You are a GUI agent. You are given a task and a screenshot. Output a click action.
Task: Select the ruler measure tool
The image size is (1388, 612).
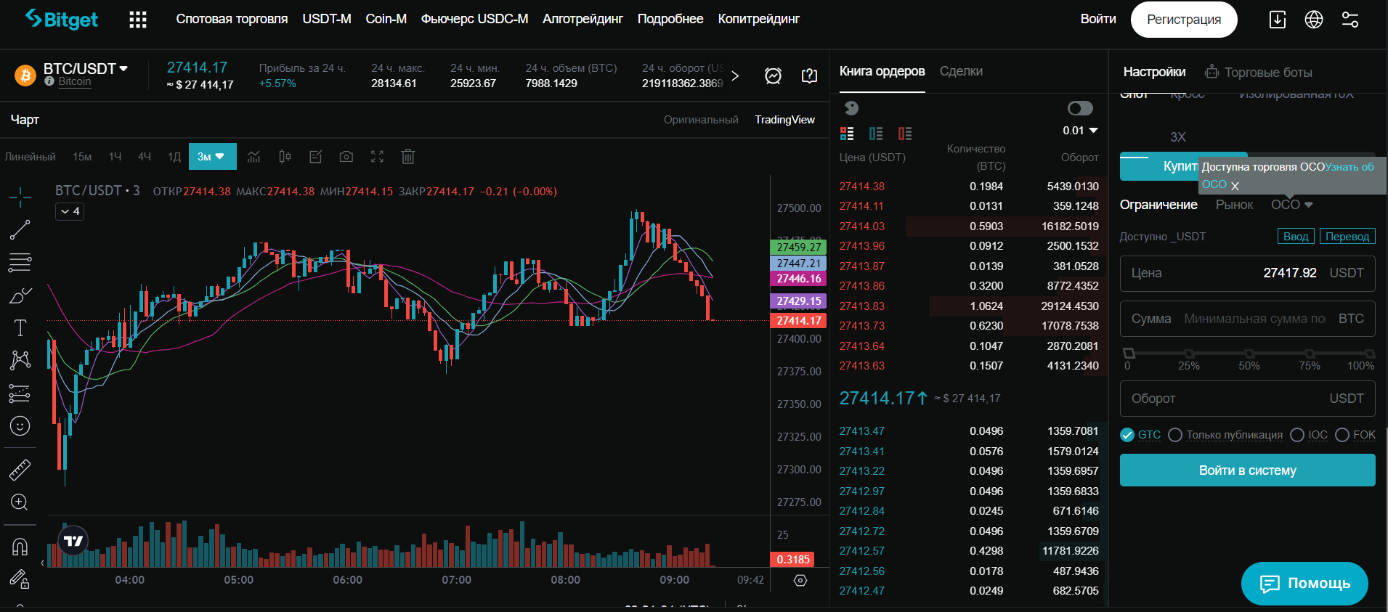point(19,469)
